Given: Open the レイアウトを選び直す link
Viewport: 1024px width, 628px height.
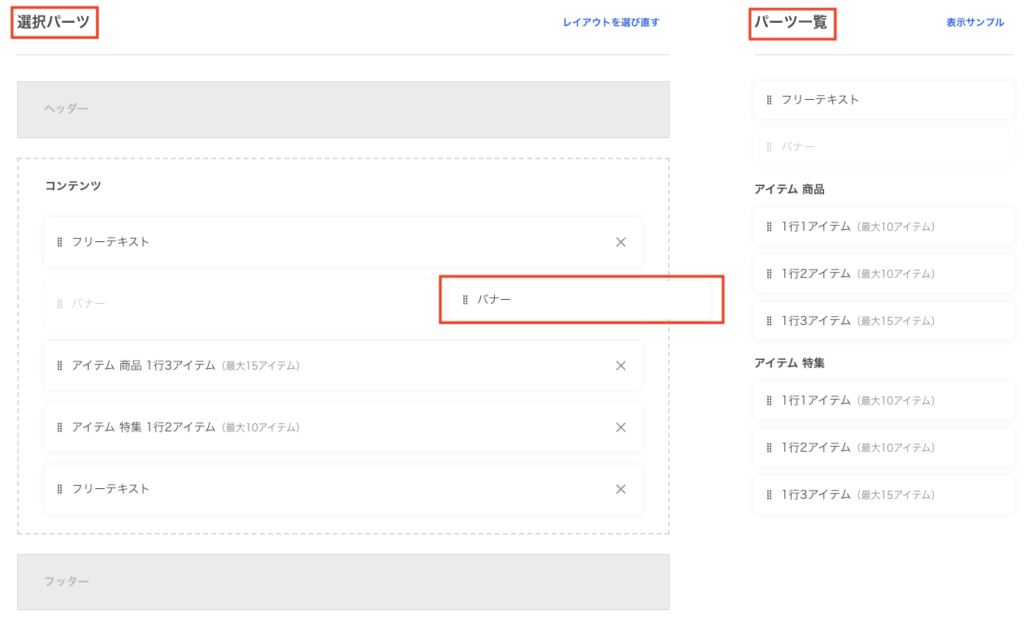Looking at the screenshot, I should pyautogui.click(x=610, y=23).
